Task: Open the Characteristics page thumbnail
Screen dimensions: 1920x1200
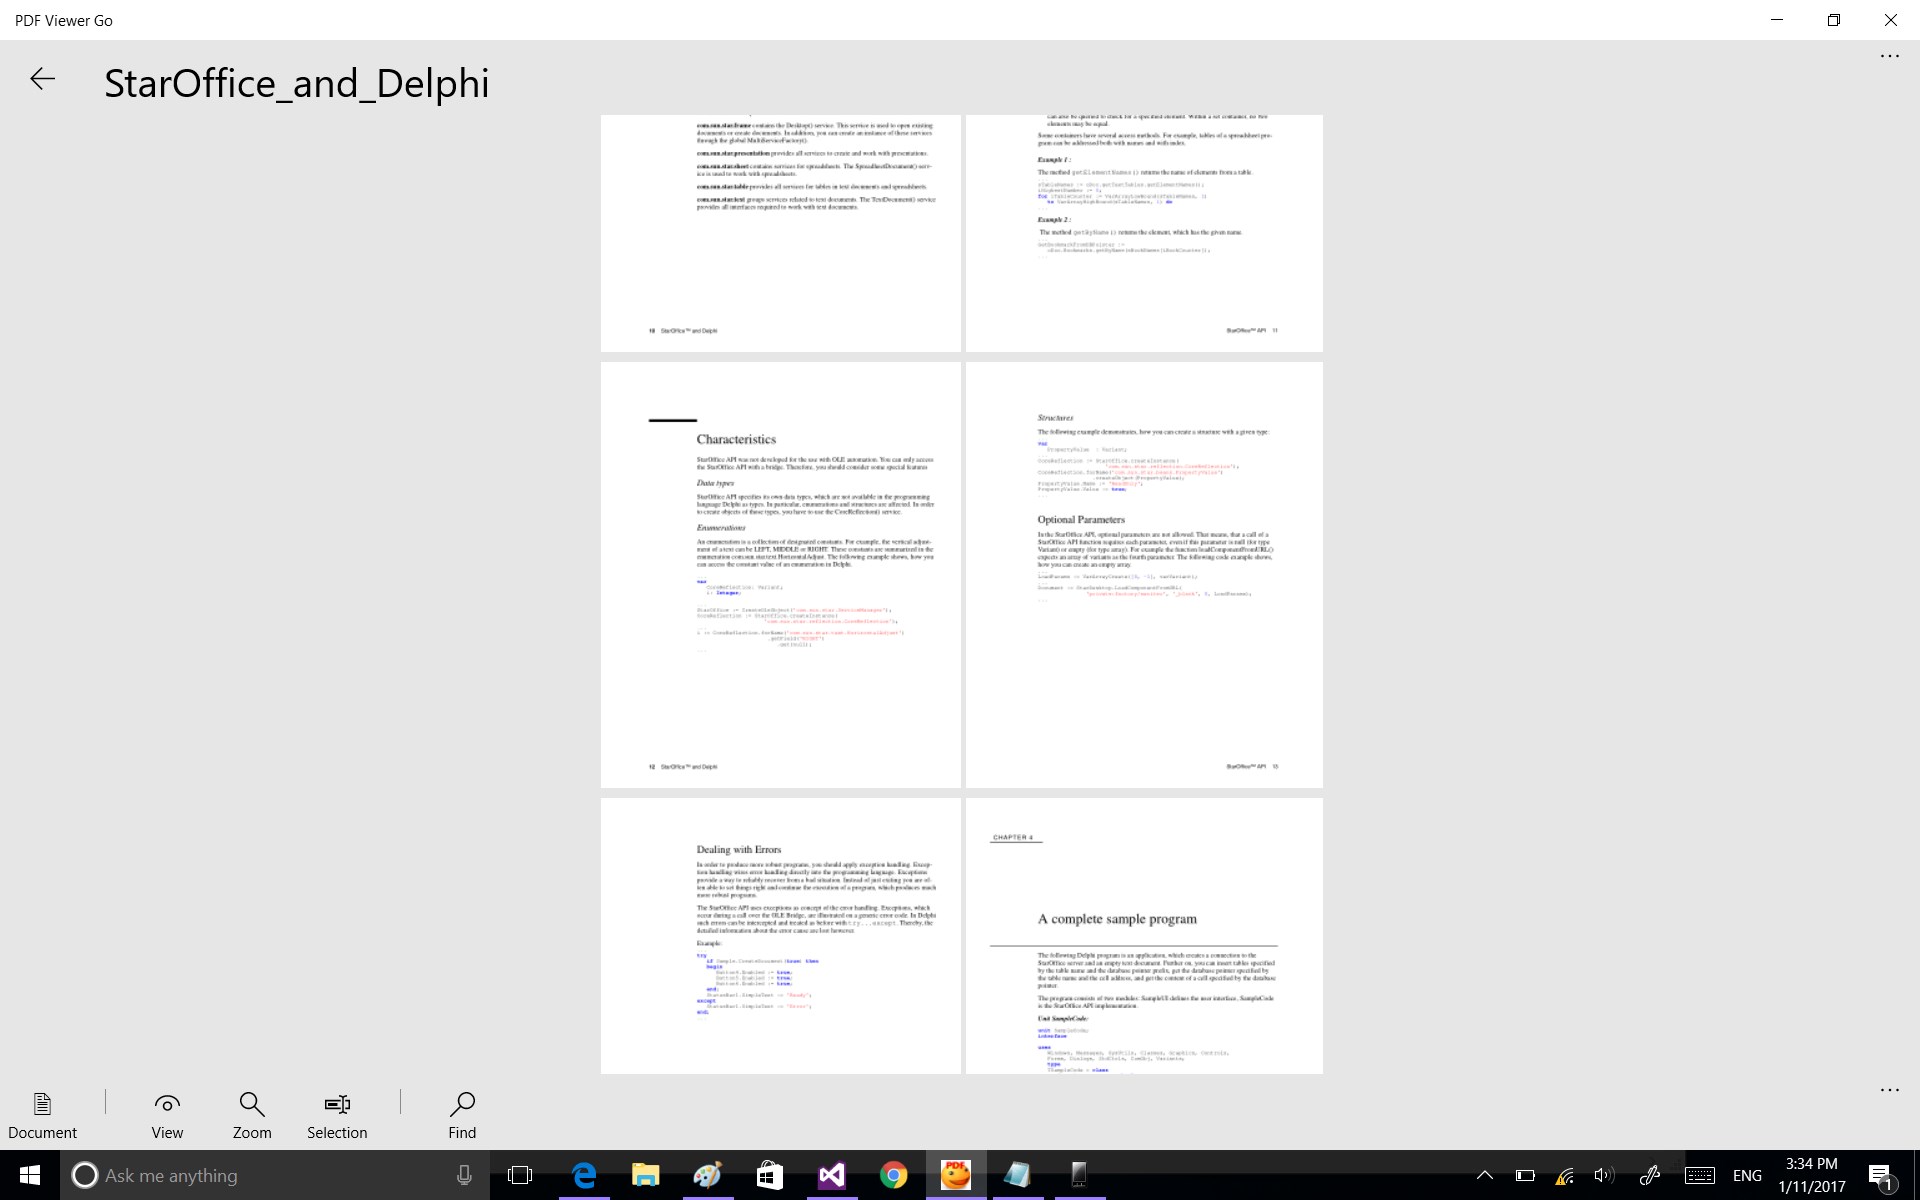Action: pos(780,574)
